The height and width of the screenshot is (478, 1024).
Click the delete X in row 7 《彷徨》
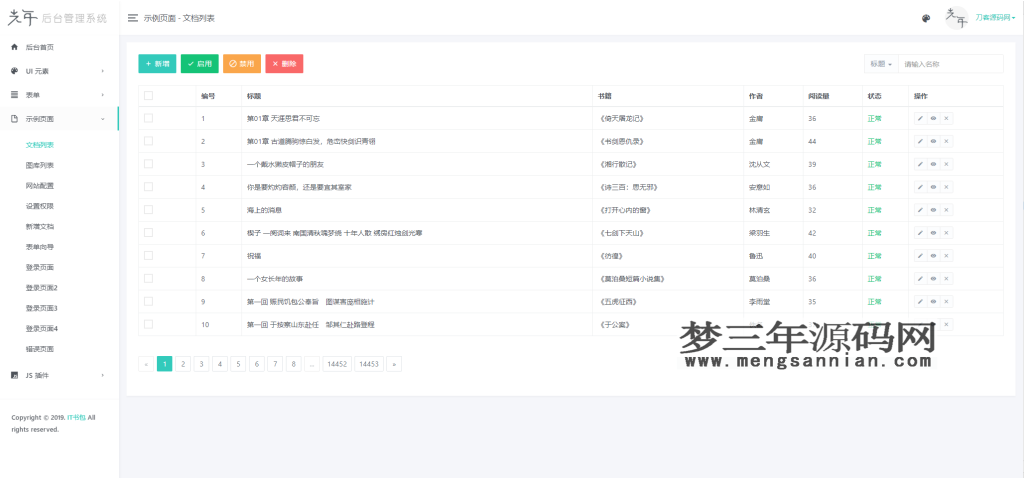click(x=946, y=255)
